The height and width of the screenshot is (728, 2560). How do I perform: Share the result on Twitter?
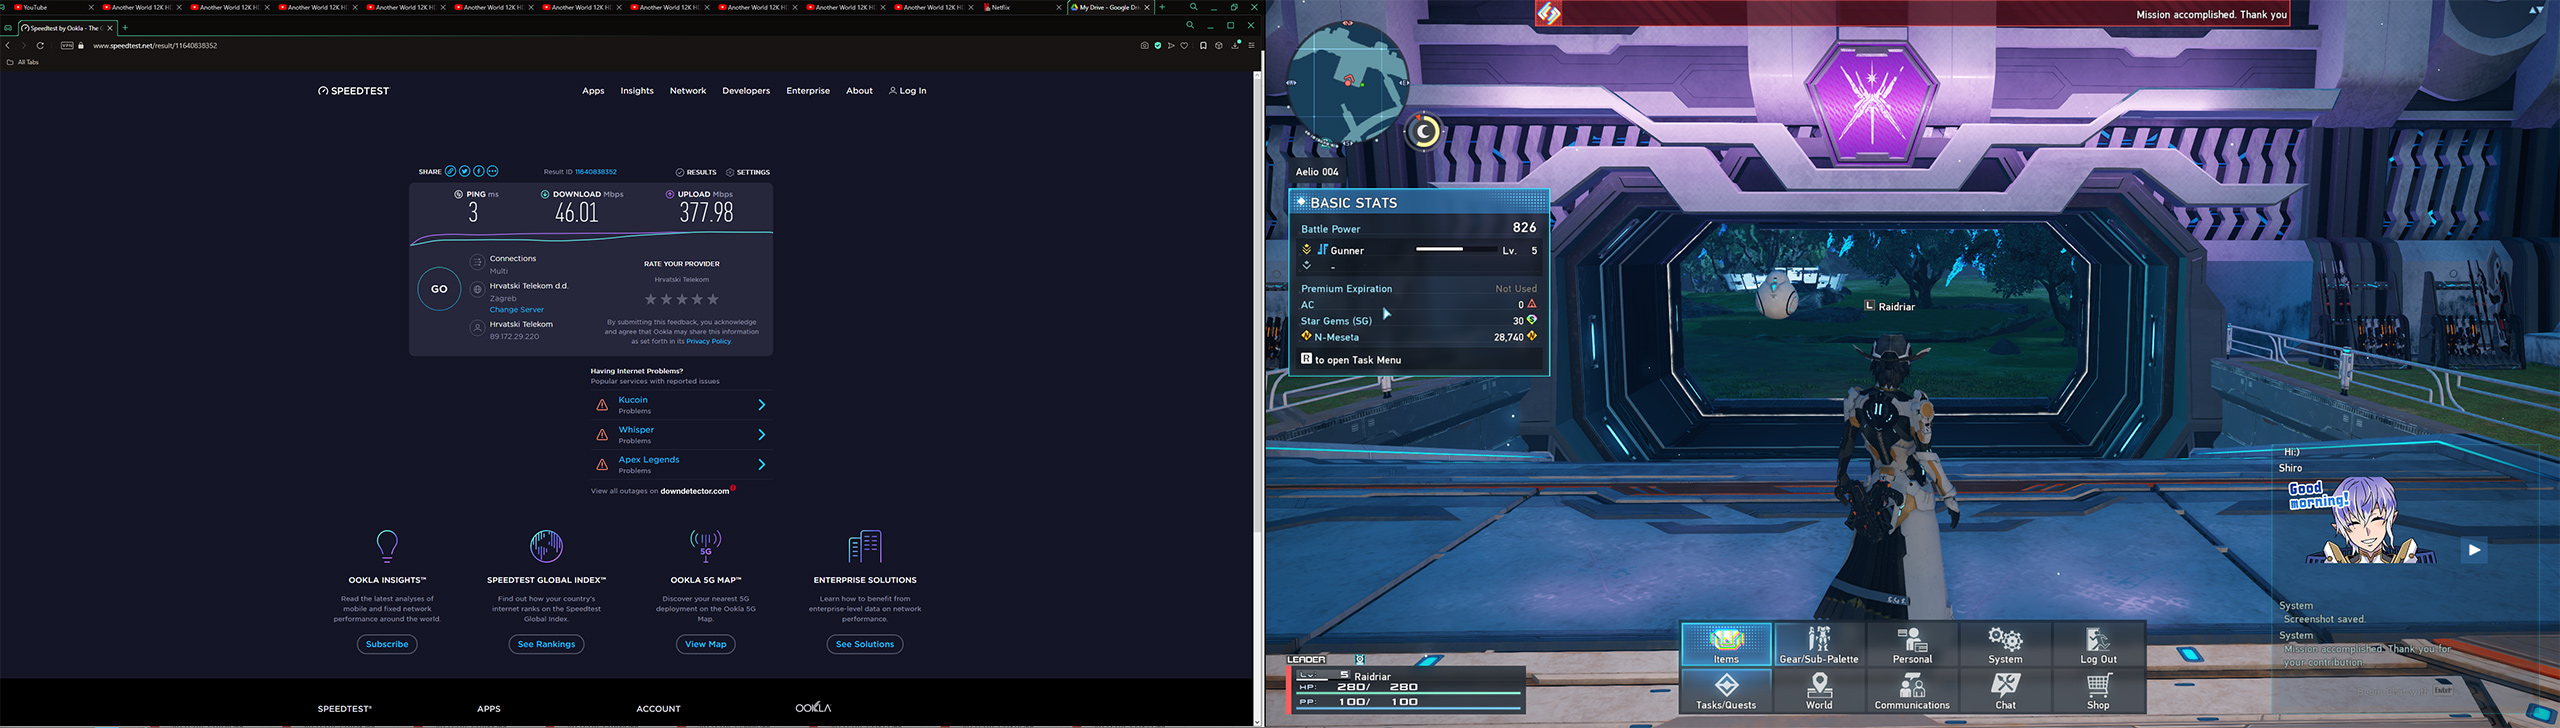[x=465, y=171]
